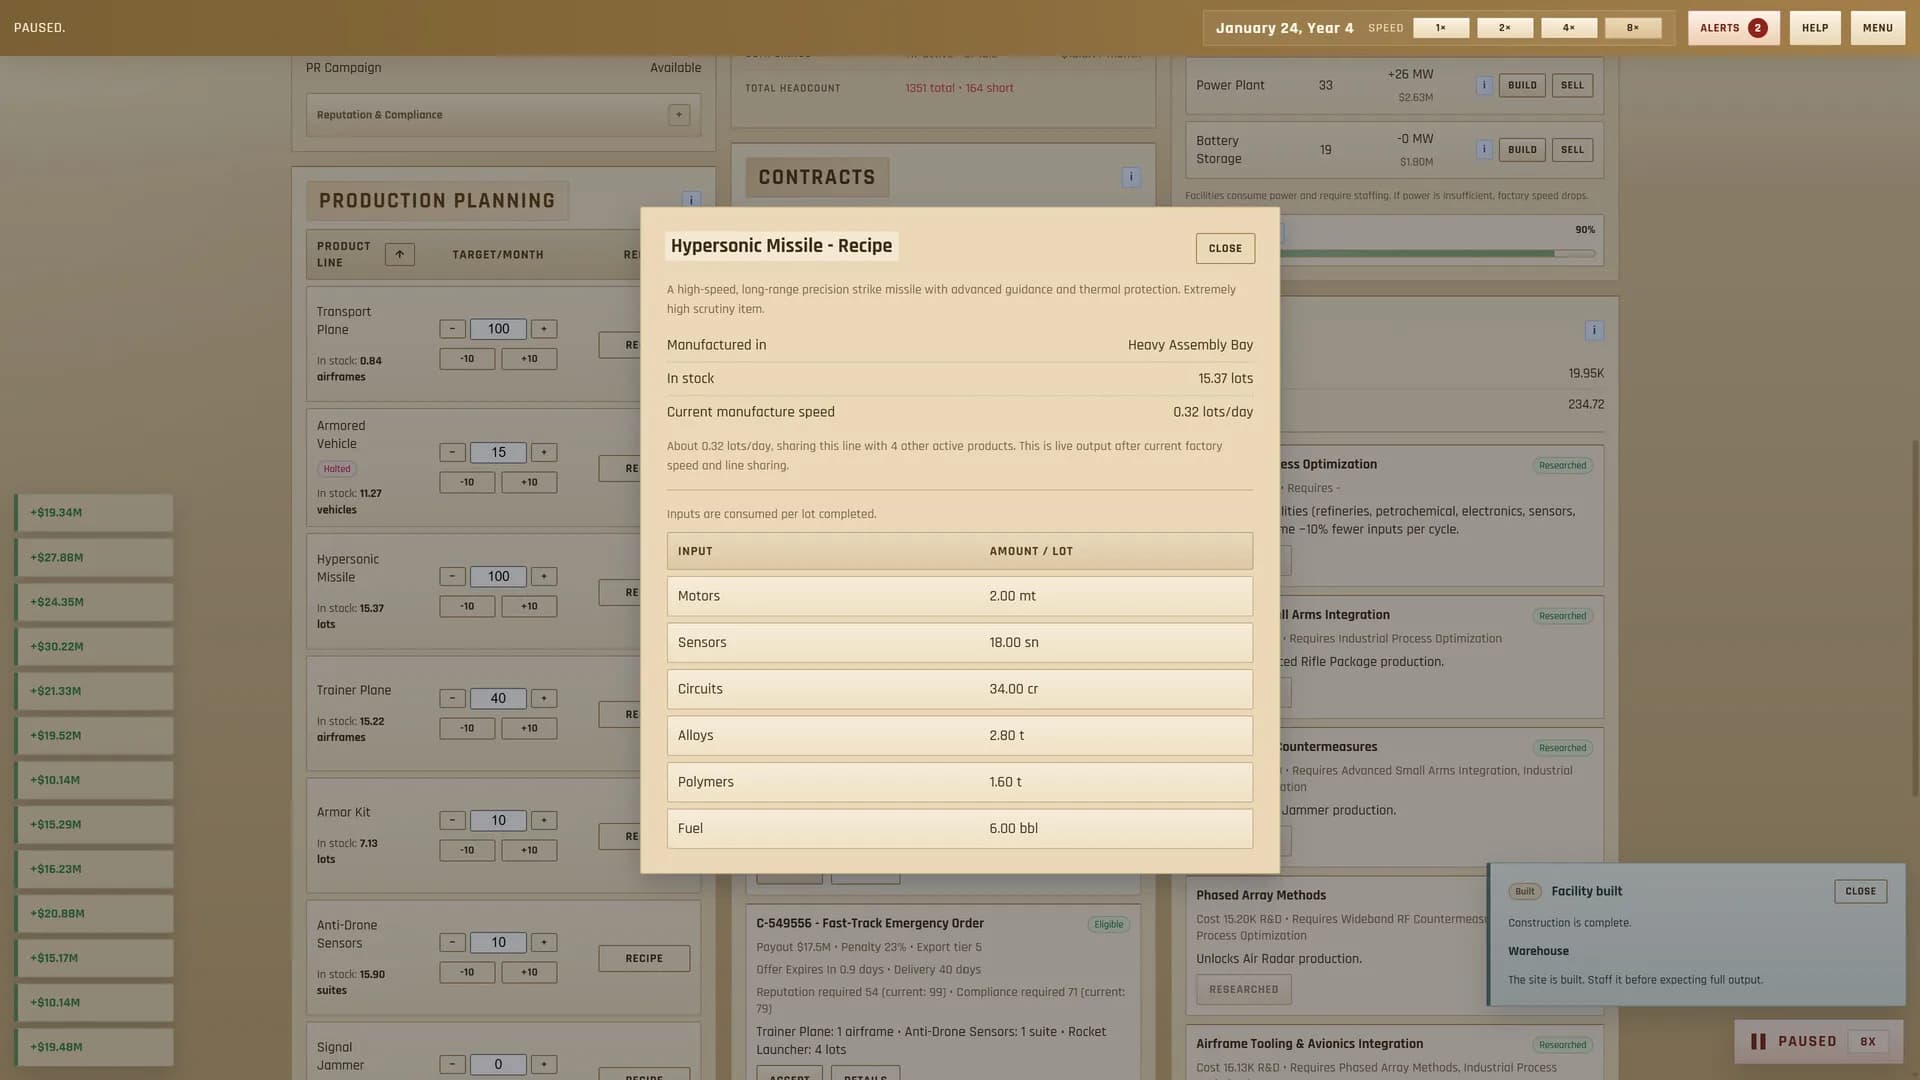Open Production Planning info icon
The image size is (1920, 1080).
pos(691,199)
